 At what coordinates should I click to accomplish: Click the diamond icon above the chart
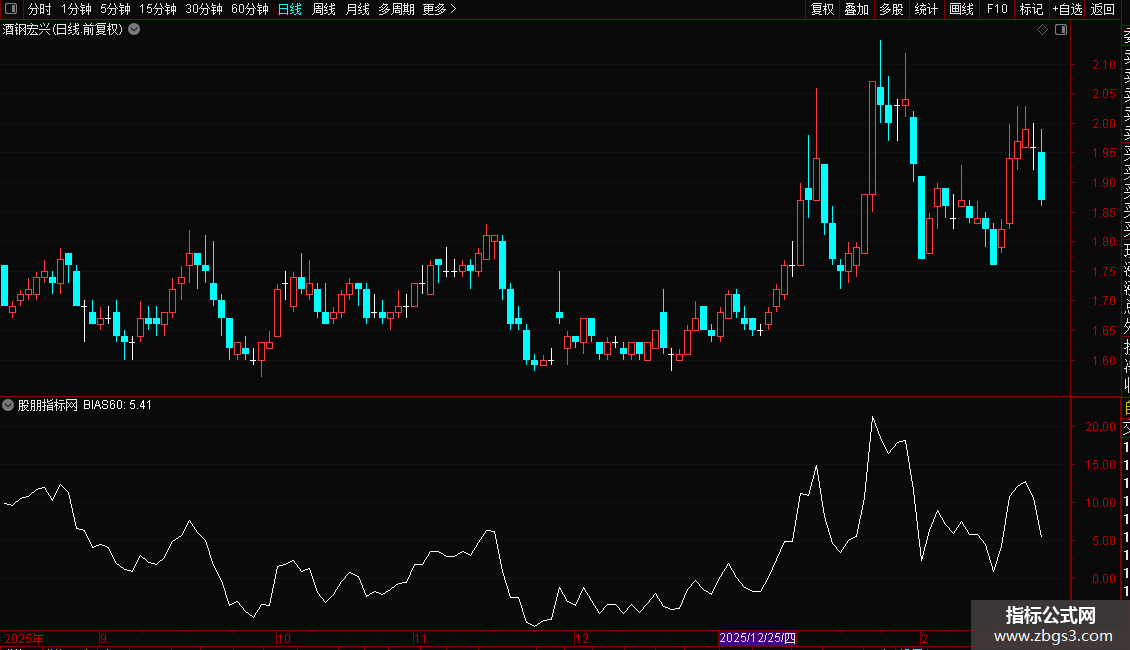(x=1042, y=30)
